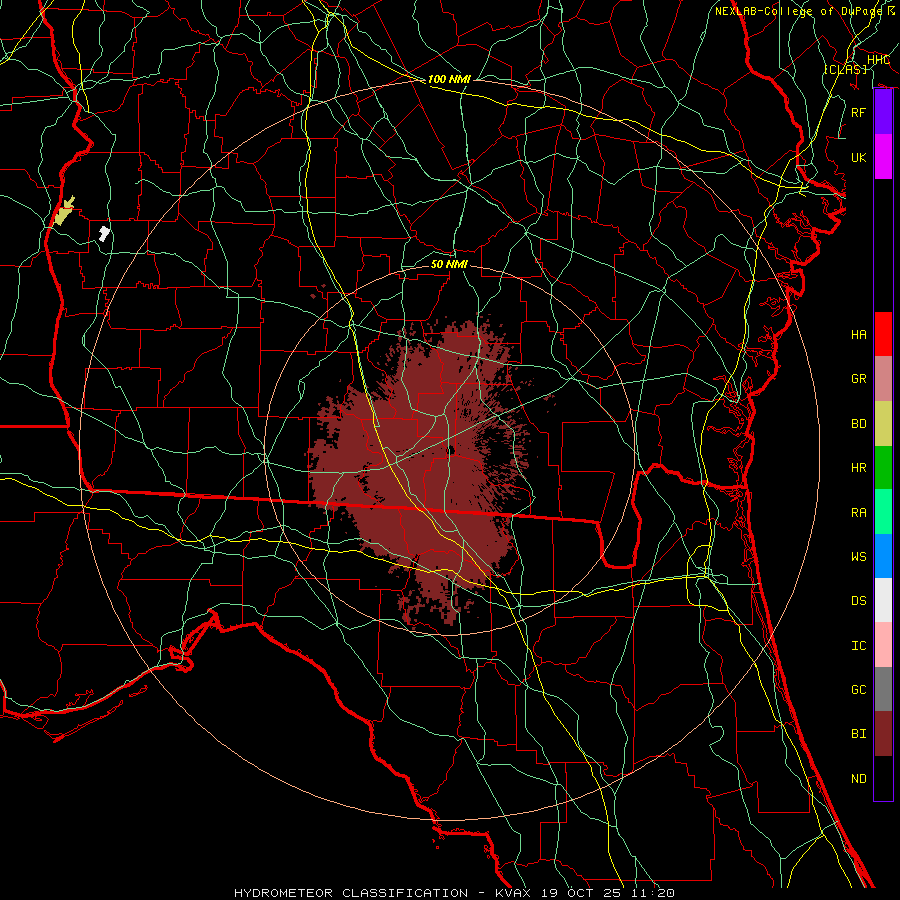Click the HA legend label

[858, 334]
